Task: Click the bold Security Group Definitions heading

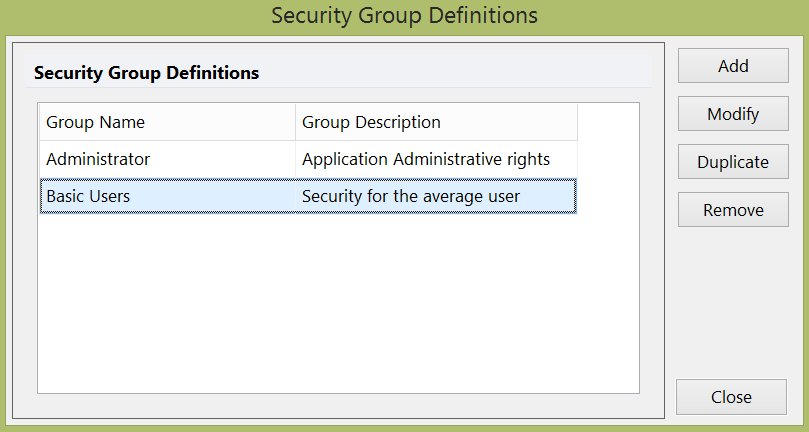Action: point(147,73)
